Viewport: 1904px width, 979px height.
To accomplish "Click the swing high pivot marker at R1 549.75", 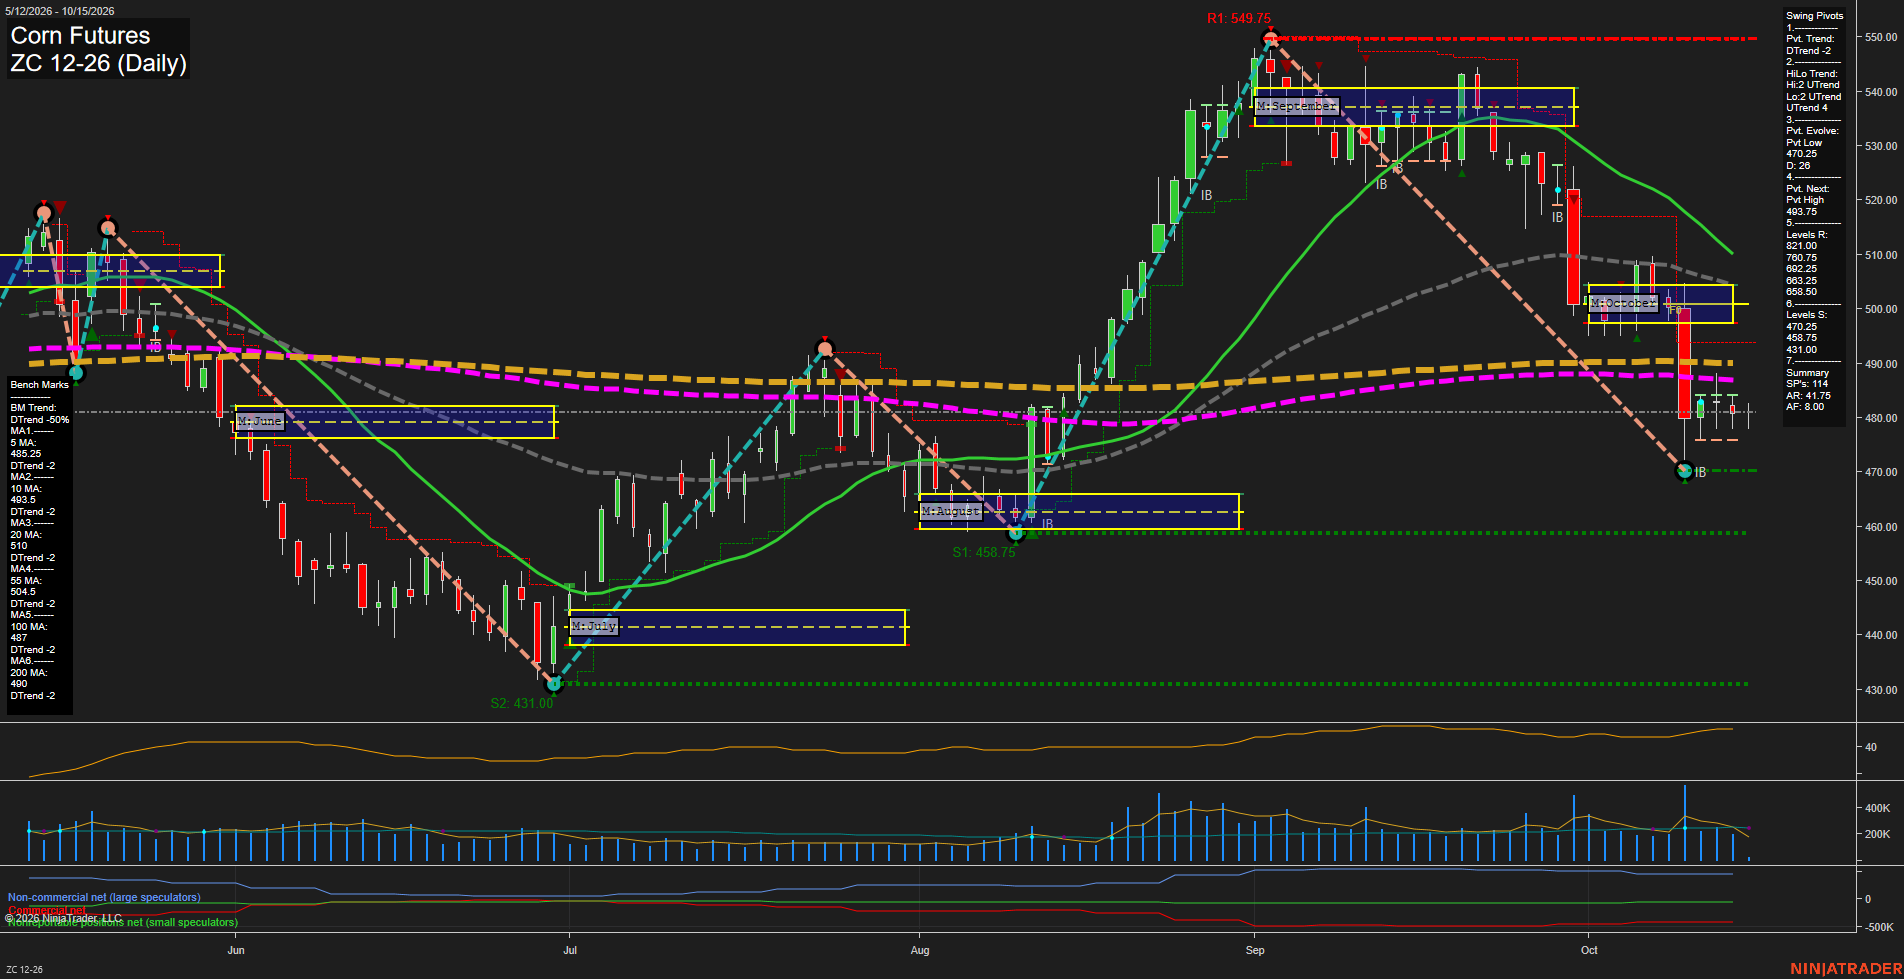I will [x=1271, y=39].
